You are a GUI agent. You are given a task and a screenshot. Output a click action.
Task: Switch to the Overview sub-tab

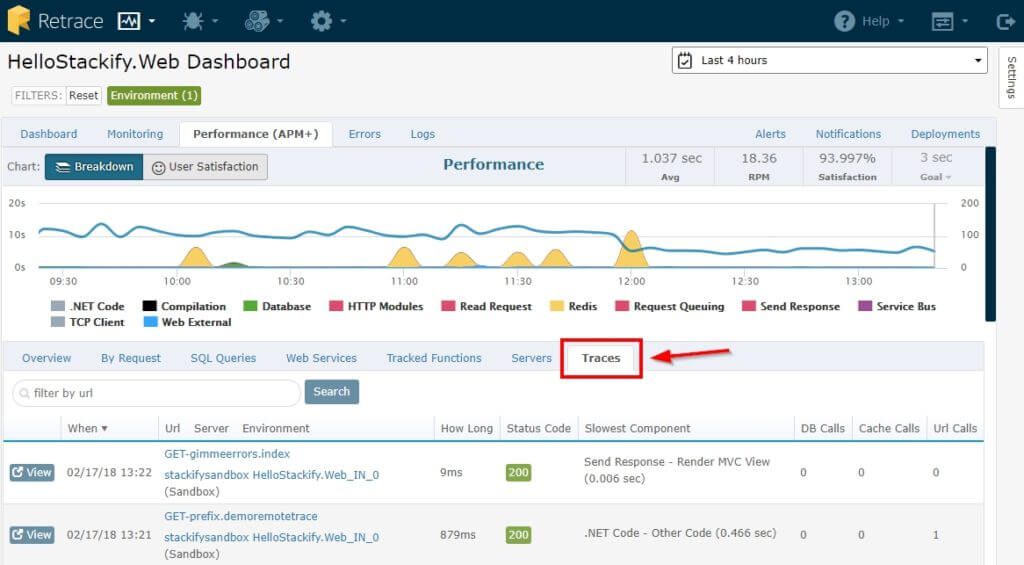tap(46, 358)
